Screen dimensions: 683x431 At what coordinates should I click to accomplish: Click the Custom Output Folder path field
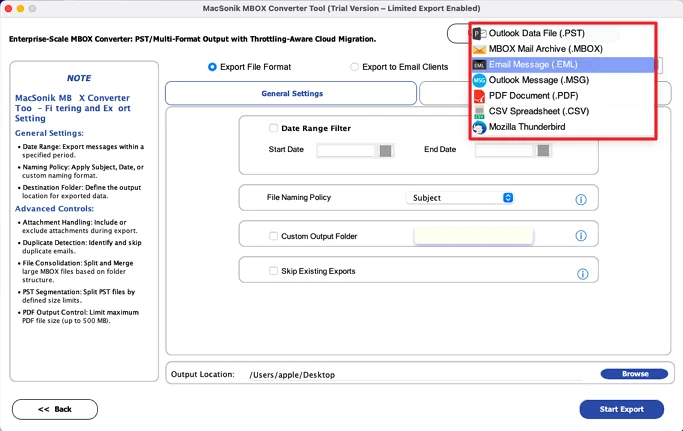[473, 236]
